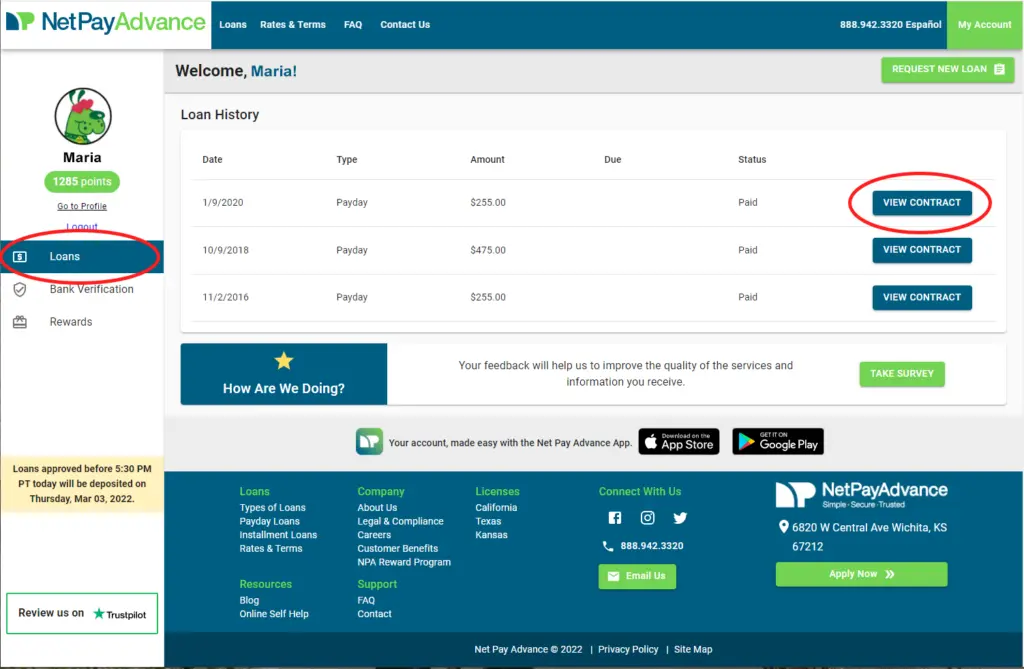
Task: Click the Take Survey button
Action: [x=902, y=374]
